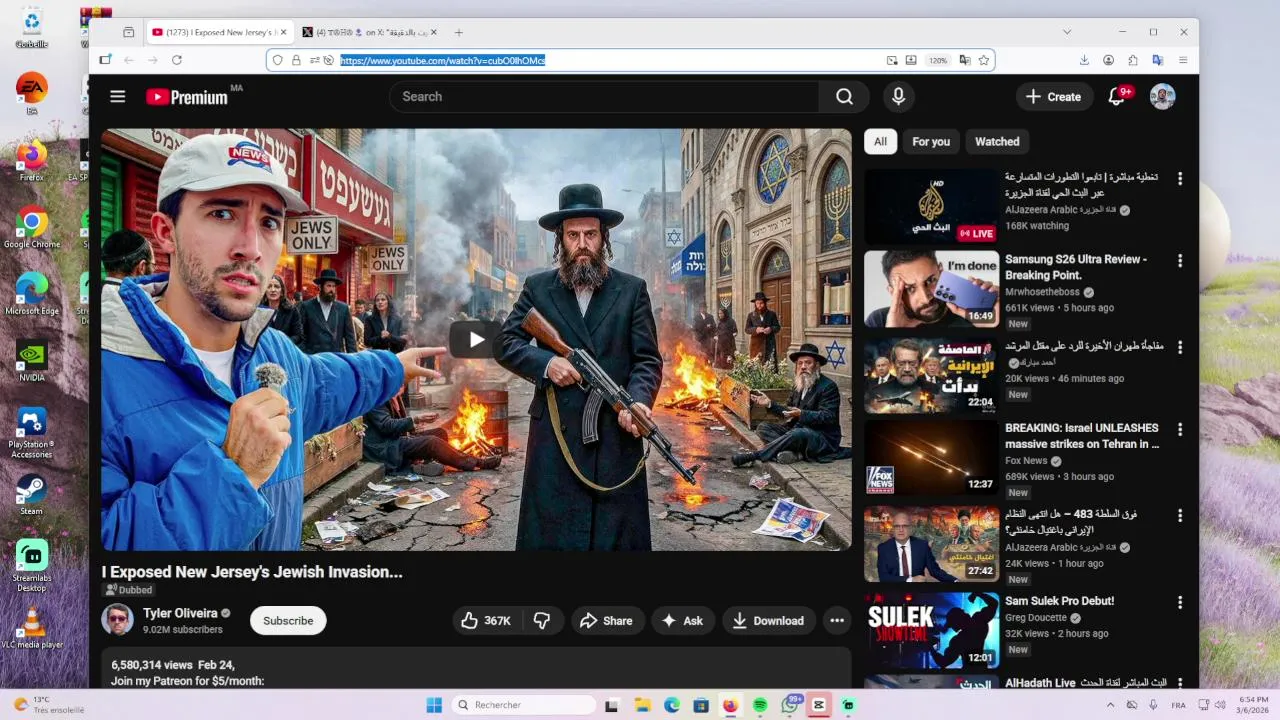
Task: Open the Fox News strikes thumbnail
Action: (931, 457)
